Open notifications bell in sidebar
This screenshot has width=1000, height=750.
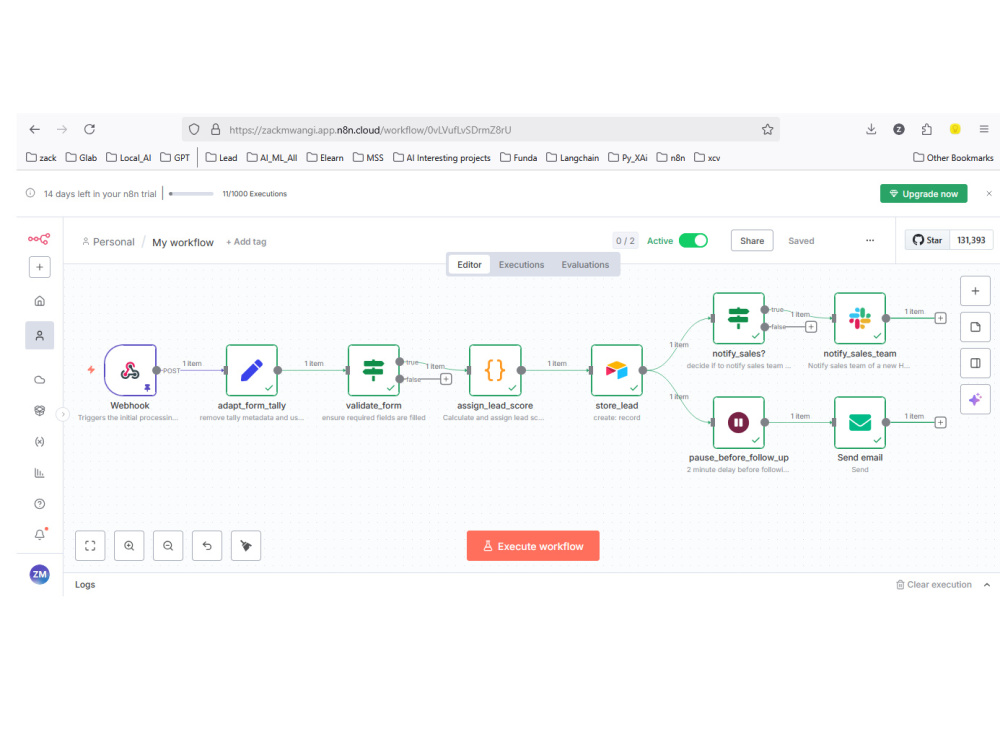[40, 534]
